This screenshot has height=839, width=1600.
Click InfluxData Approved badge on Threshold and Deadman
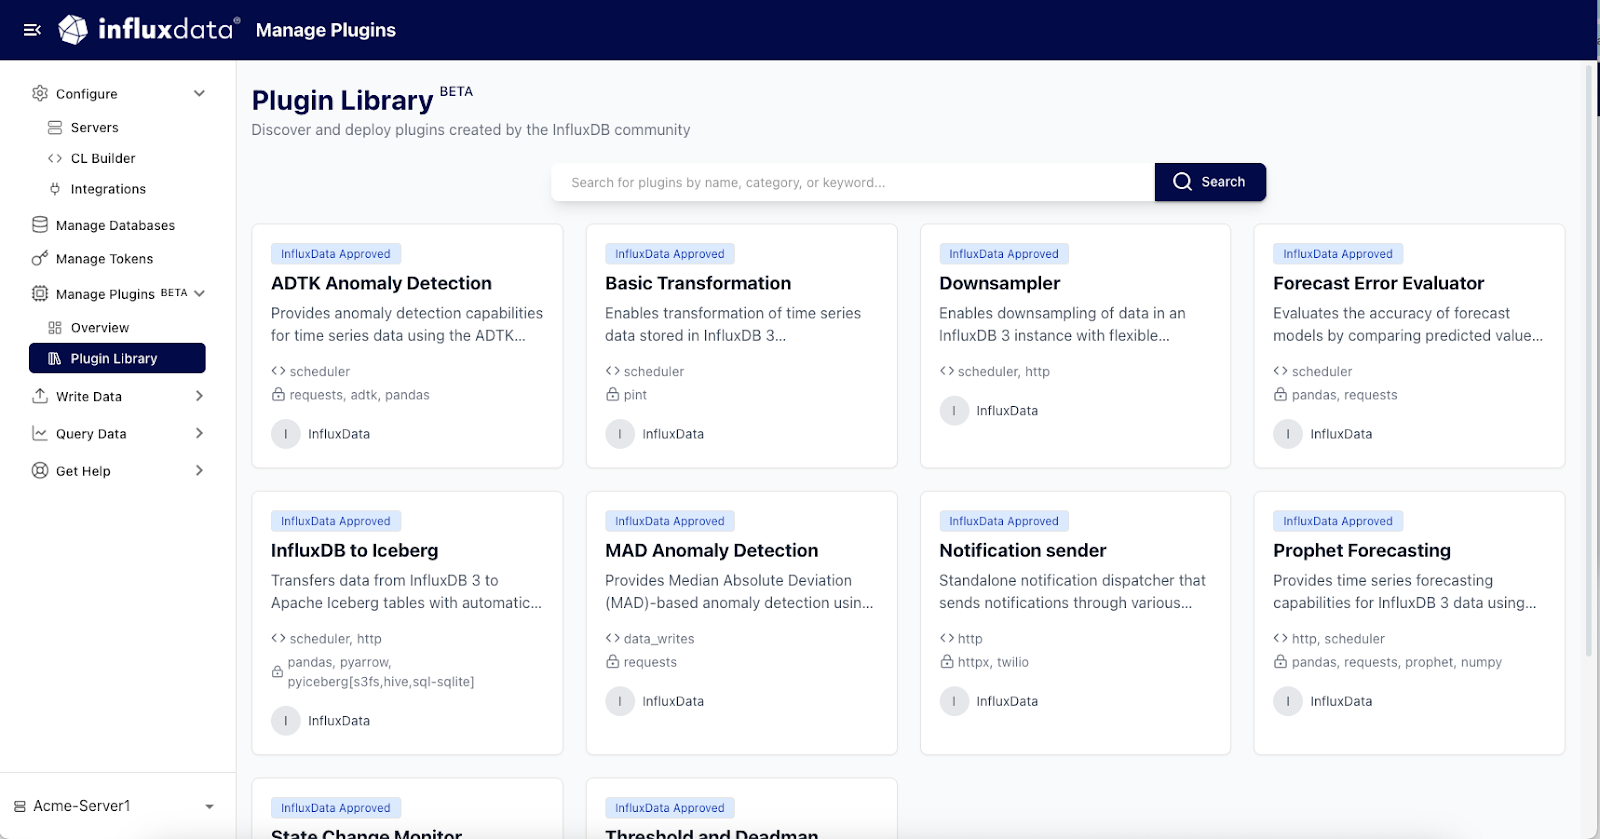pyautogui.click(x=670, y=808)
